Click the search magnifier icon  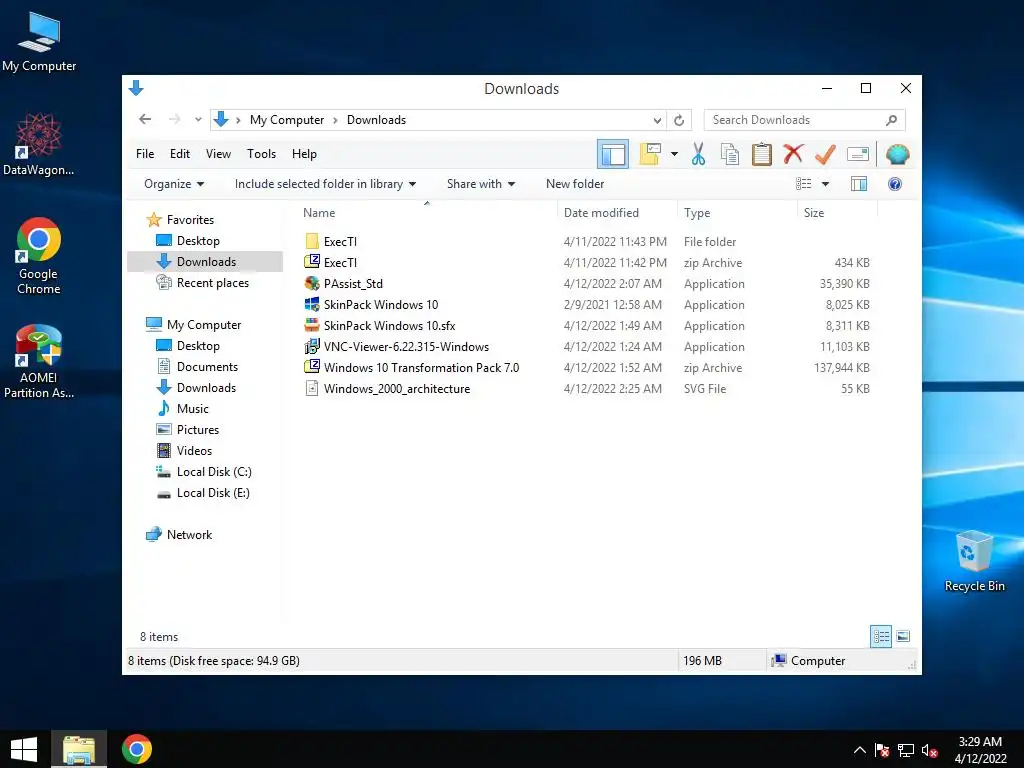(x=891, y=120)
